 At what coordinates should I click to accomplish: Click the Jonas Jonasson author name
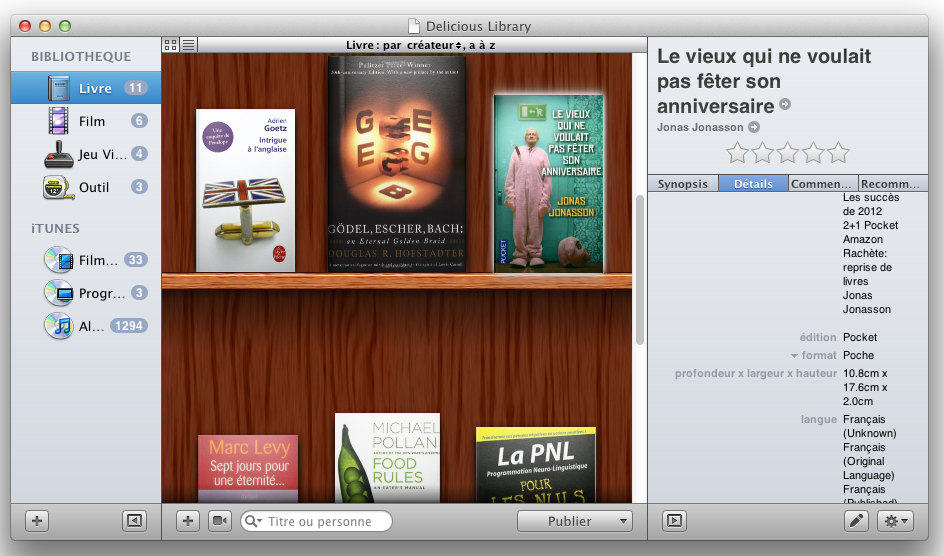click(x=700, y=127)
